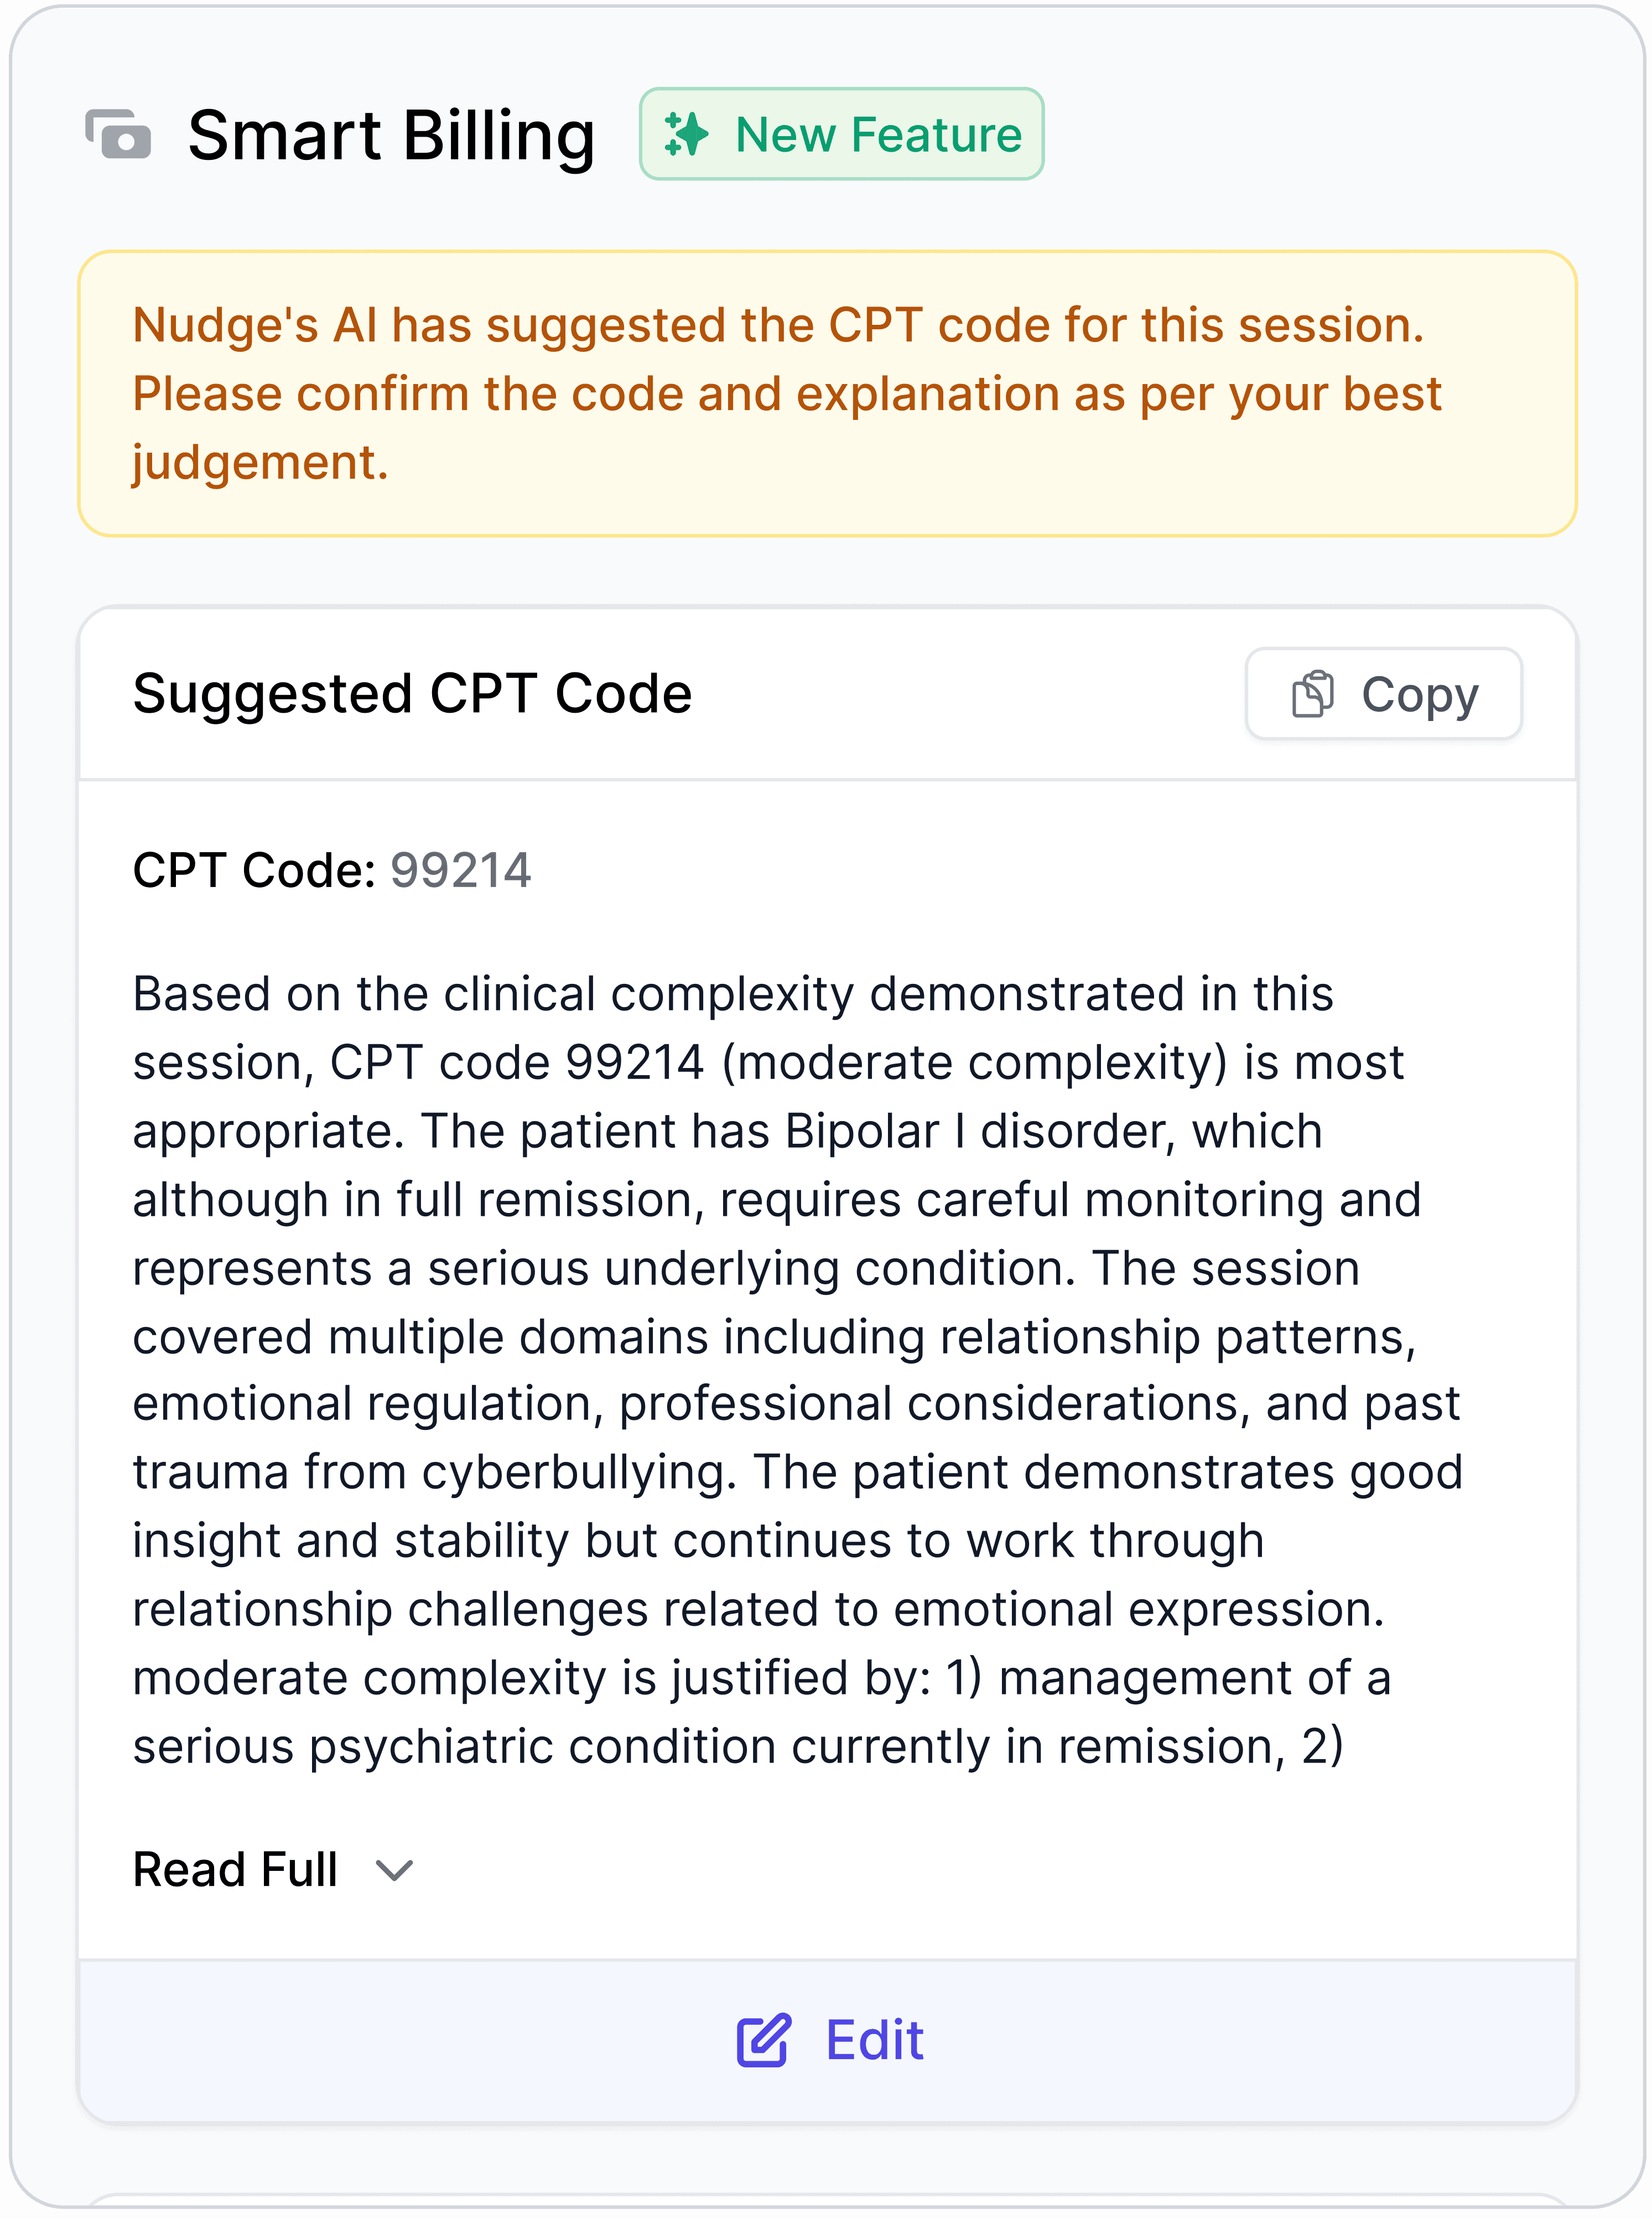Click the clipboard icon beside Copy

[1313, 694]
